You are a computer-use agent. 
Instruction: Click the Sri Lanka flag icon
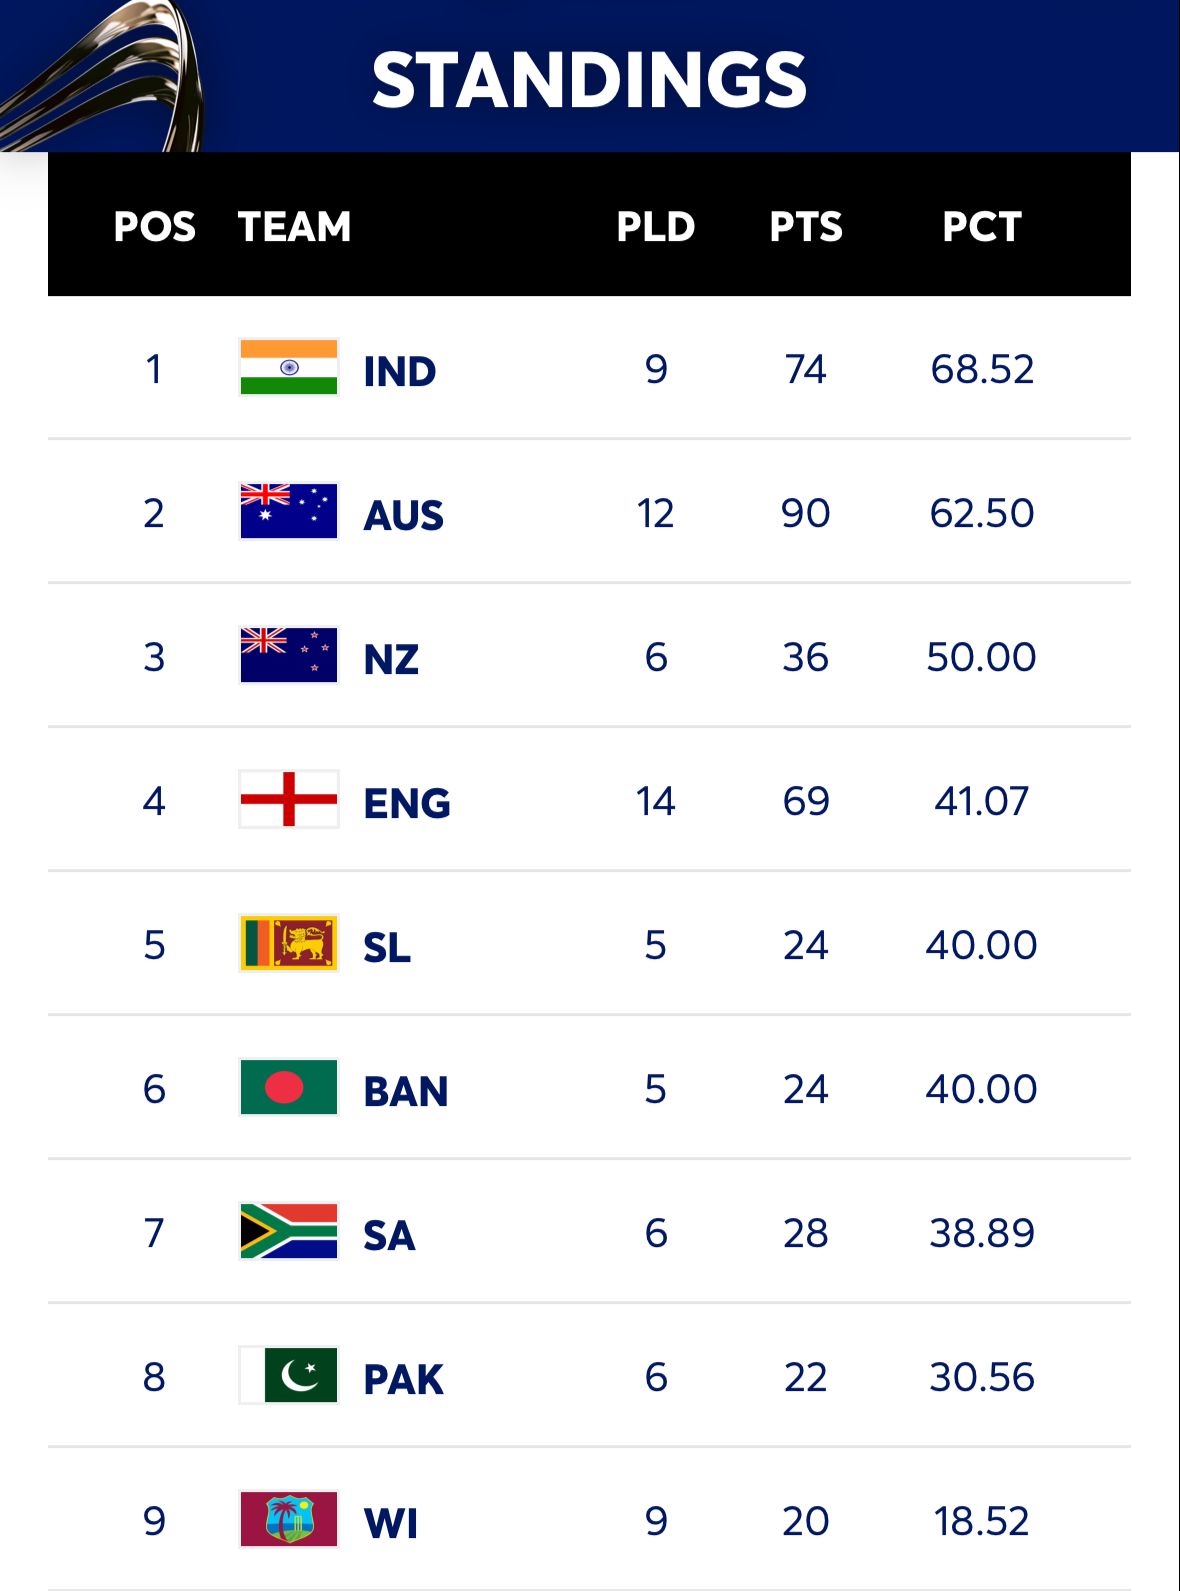pyautogui.click(x=289, y=944)
